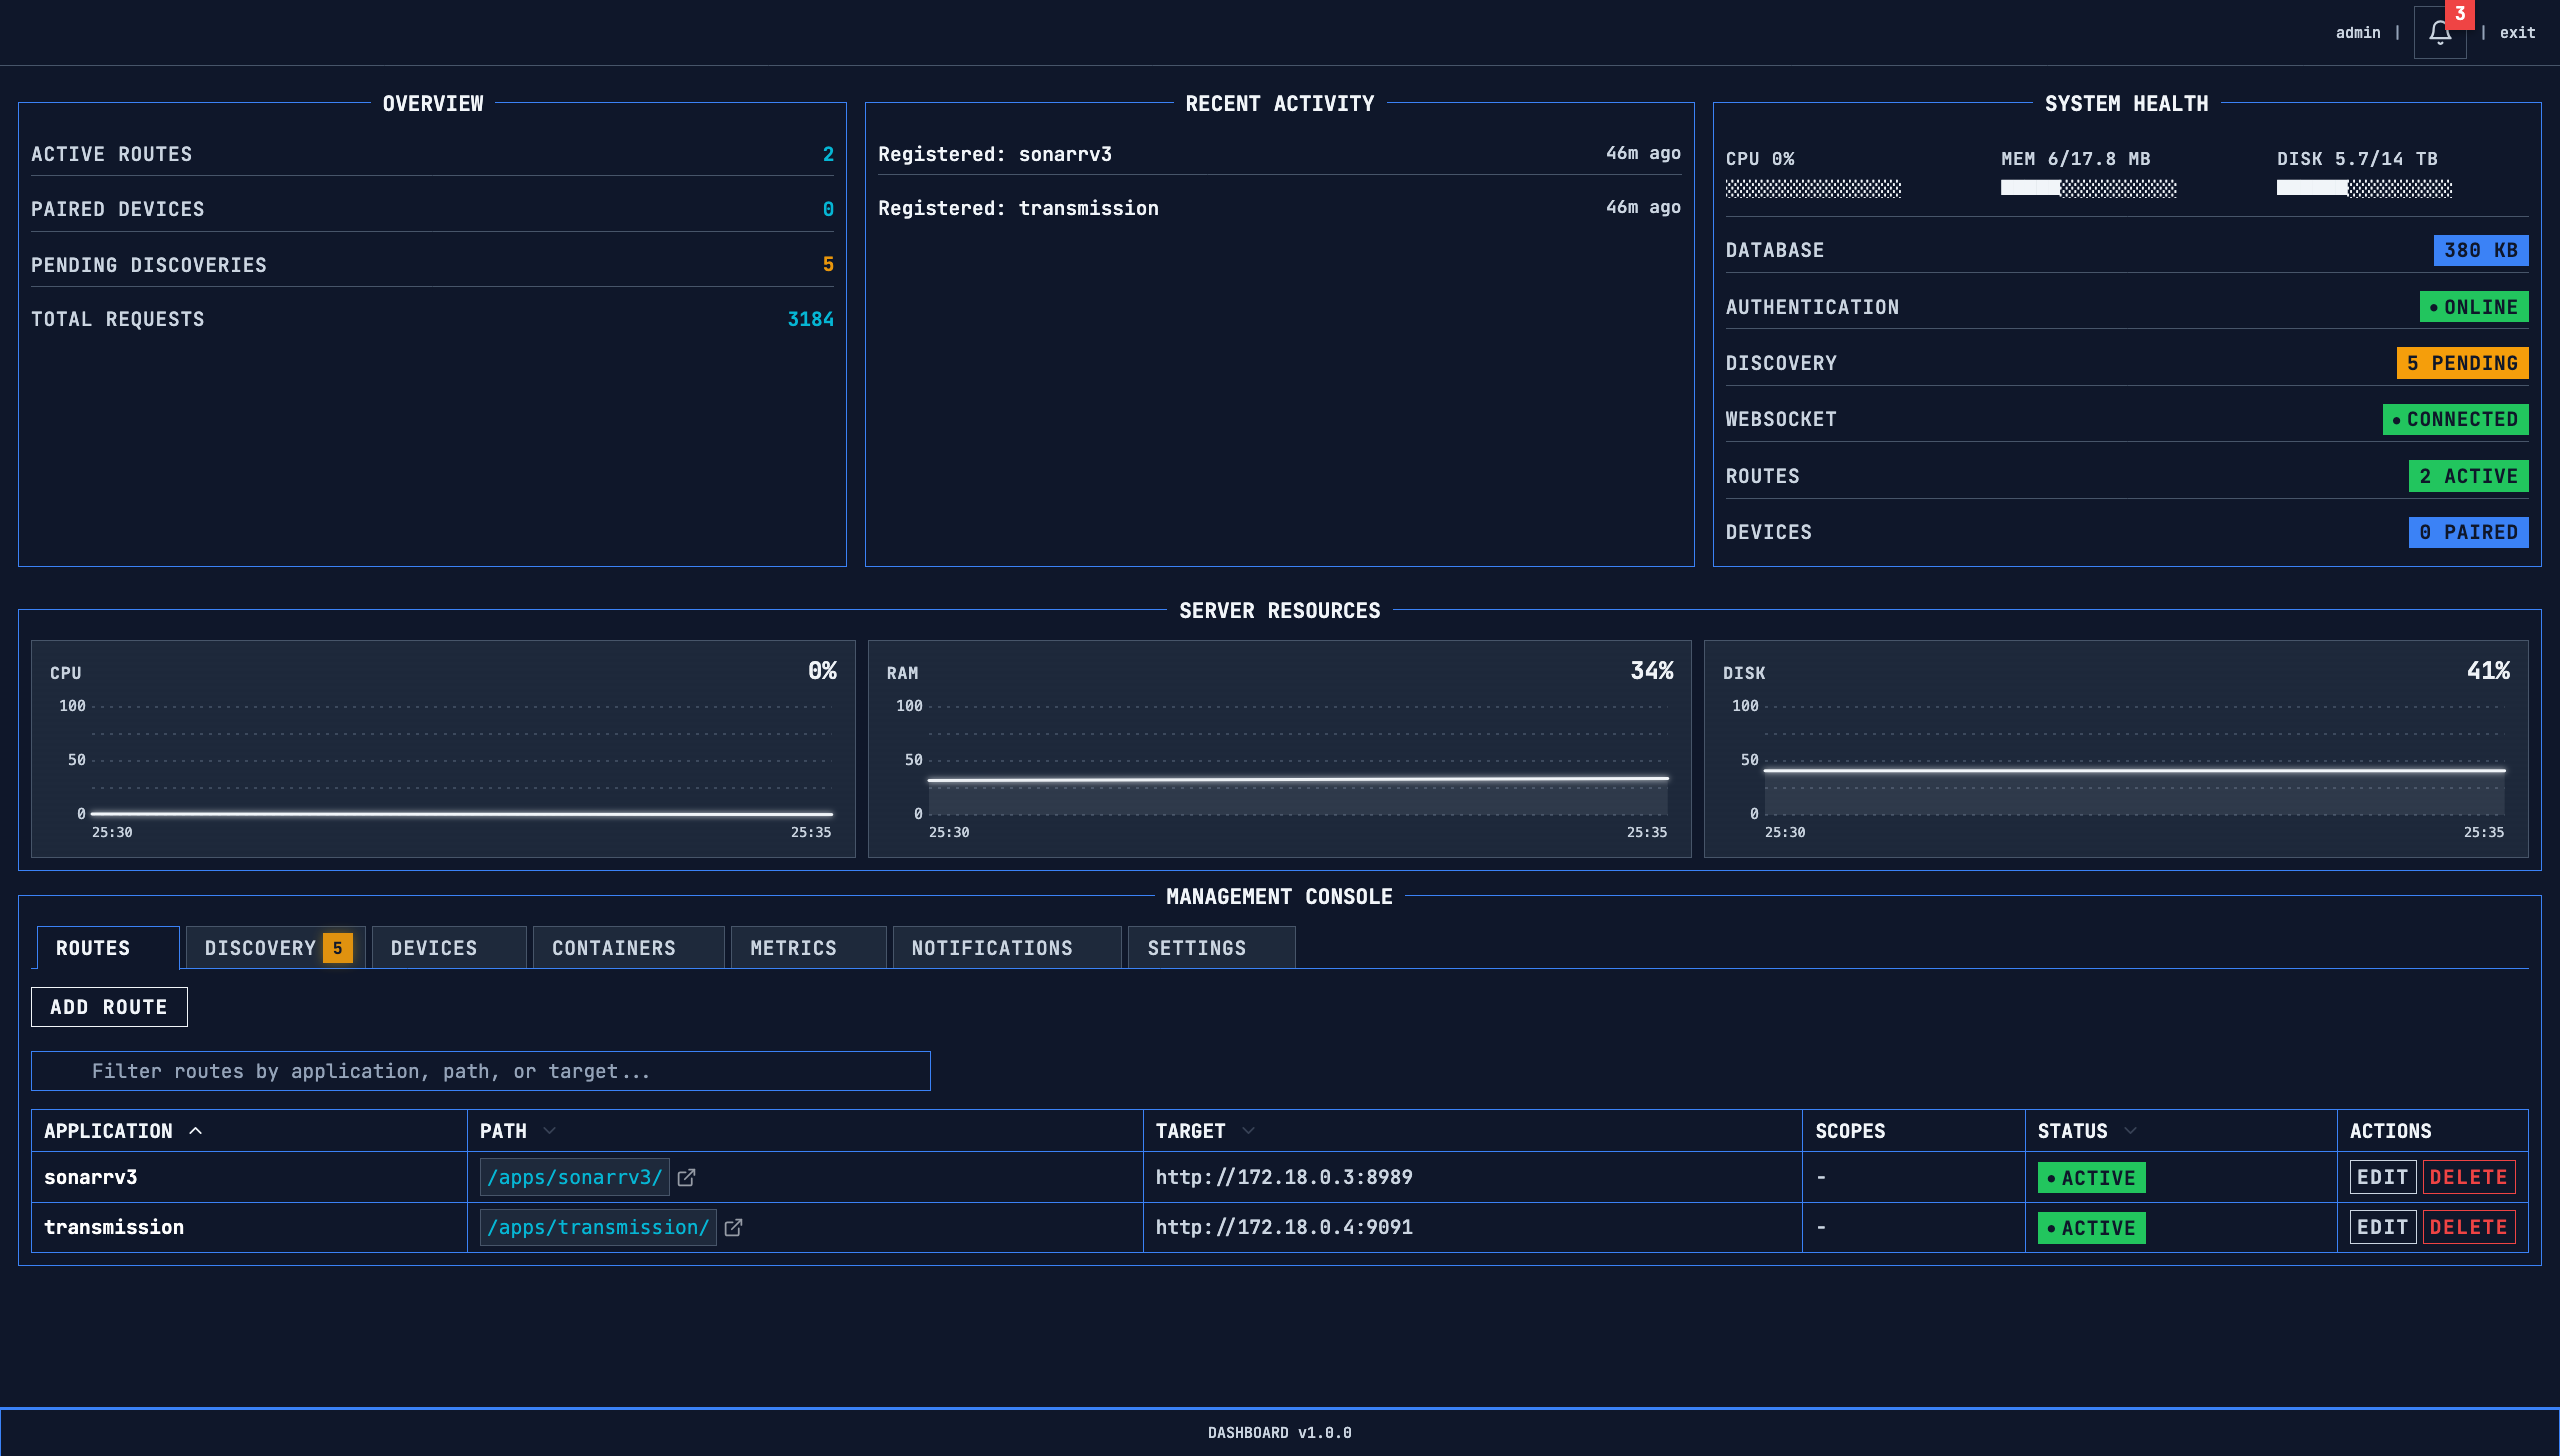Open sonarrv3 app via its external link icon
This screenshot has width=2560, height=1456.
(x=687, y=1177)
